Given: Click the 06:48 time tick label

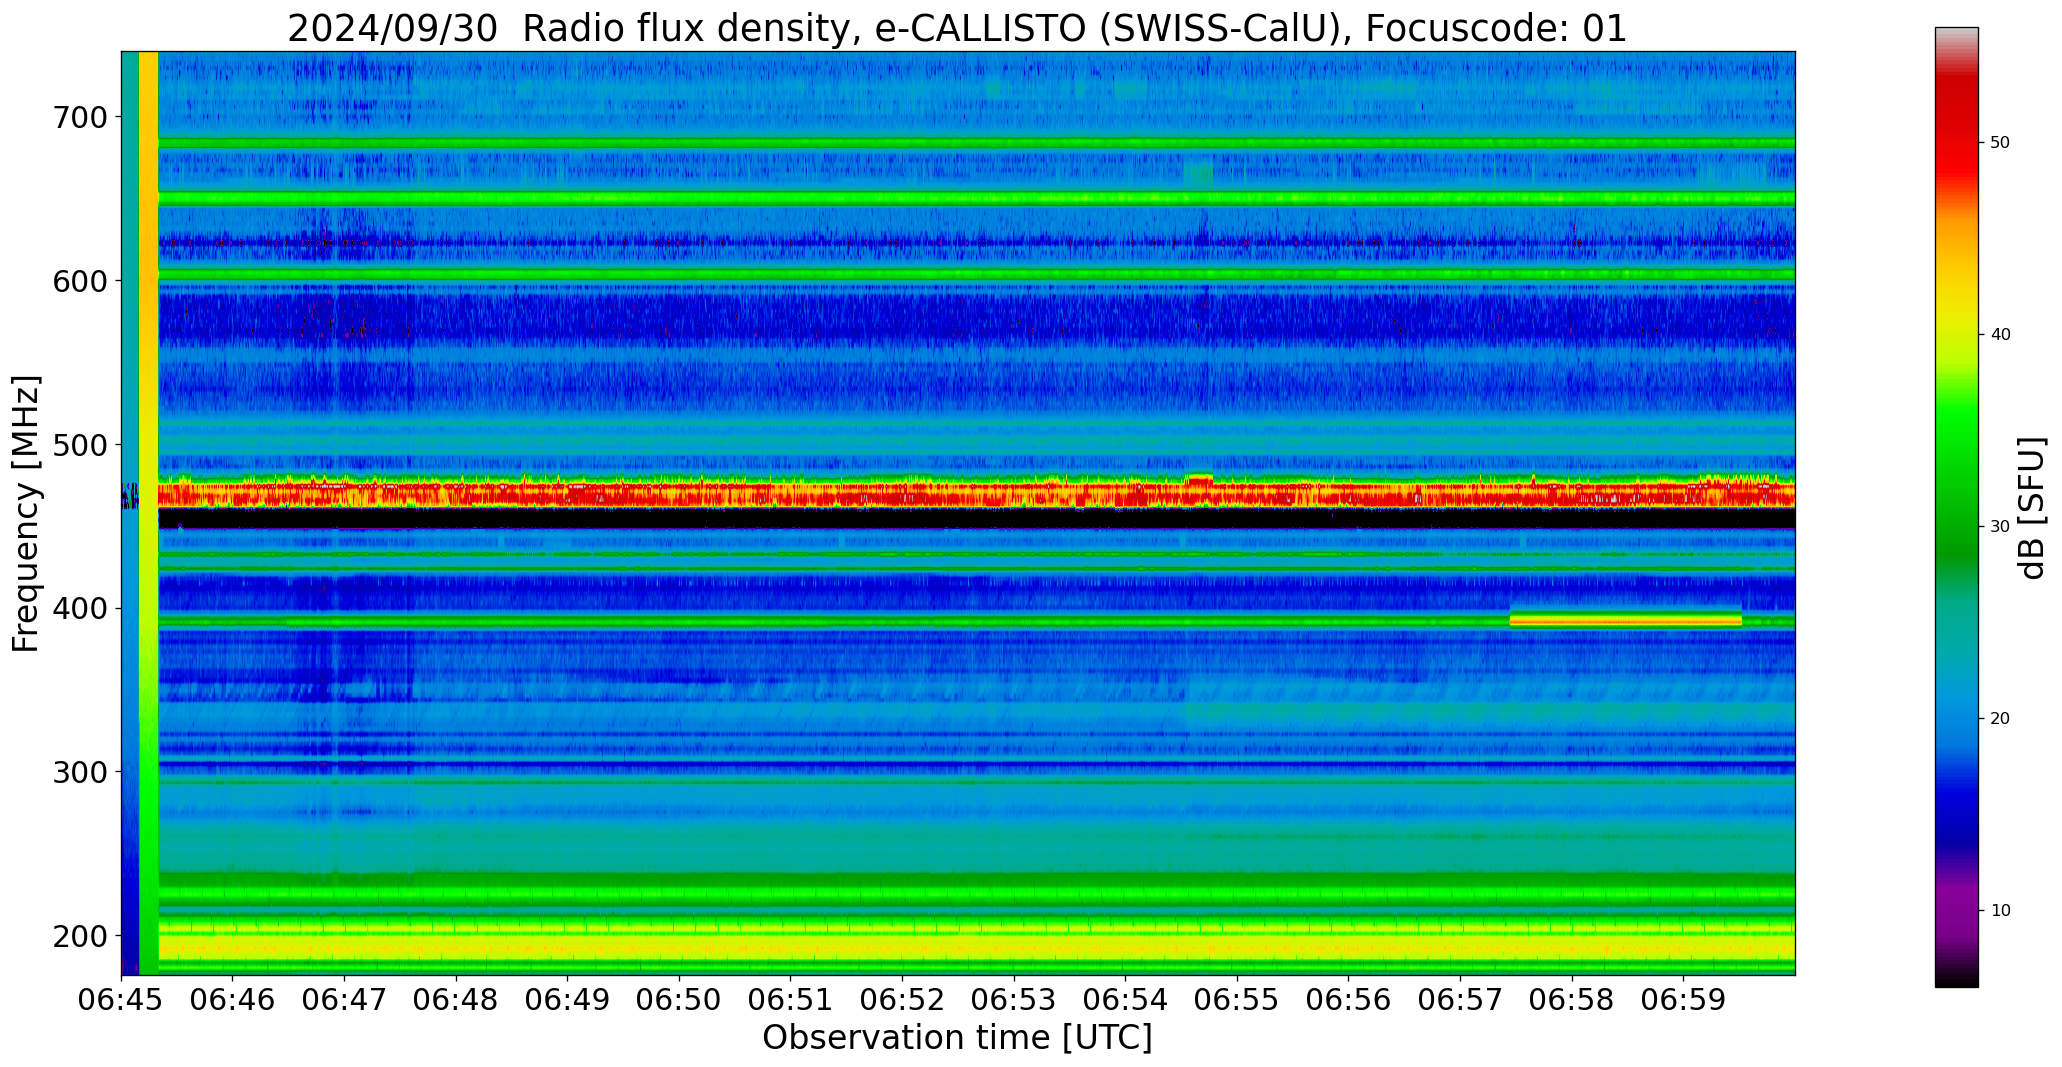Looking at the screenshot, I should [457, 1000].
